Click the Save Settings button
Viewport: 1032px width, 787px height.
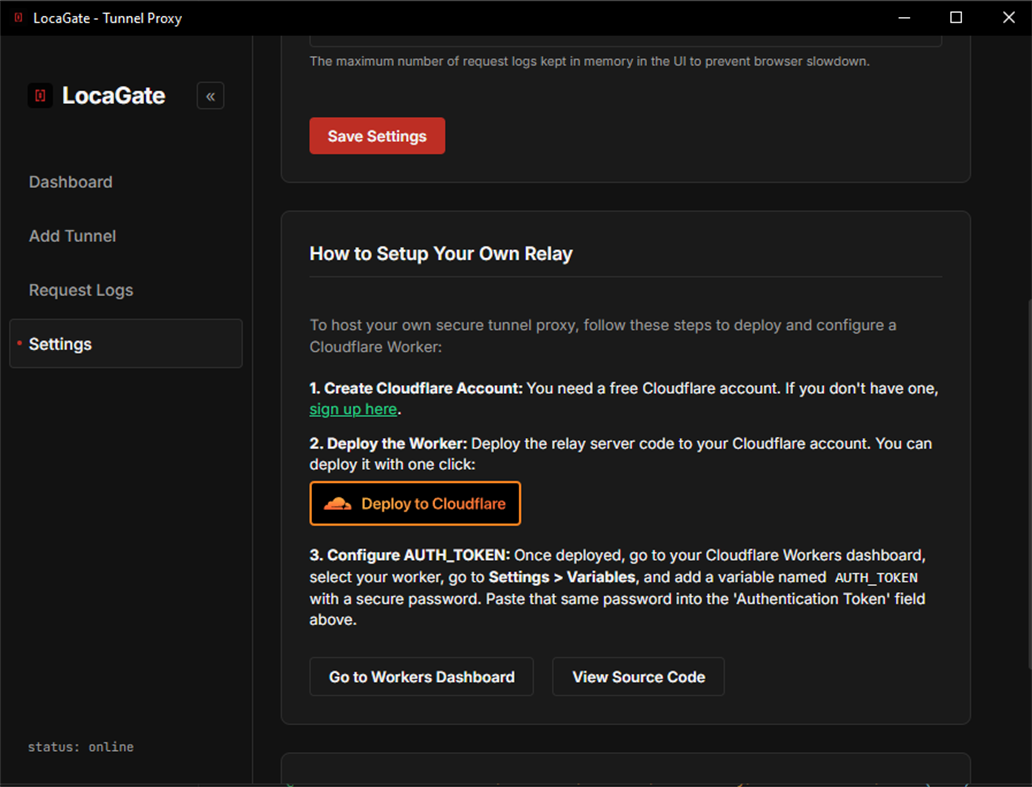click(x=377, y=136)
